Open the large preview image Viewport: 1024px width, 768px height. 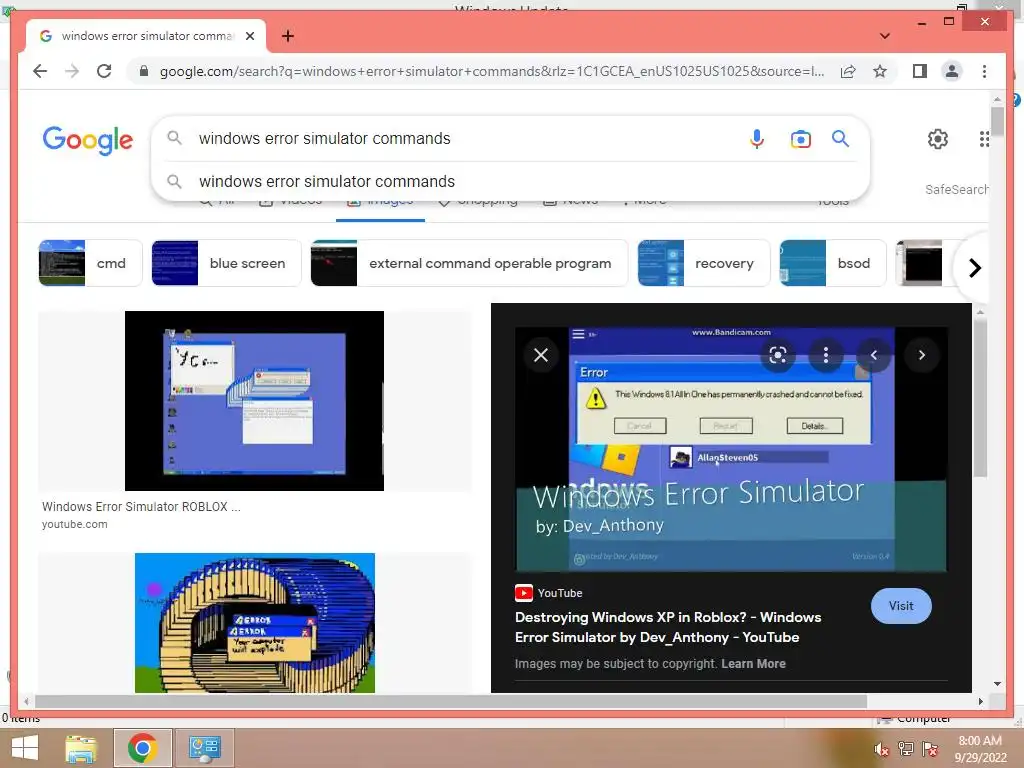(731, 449)
